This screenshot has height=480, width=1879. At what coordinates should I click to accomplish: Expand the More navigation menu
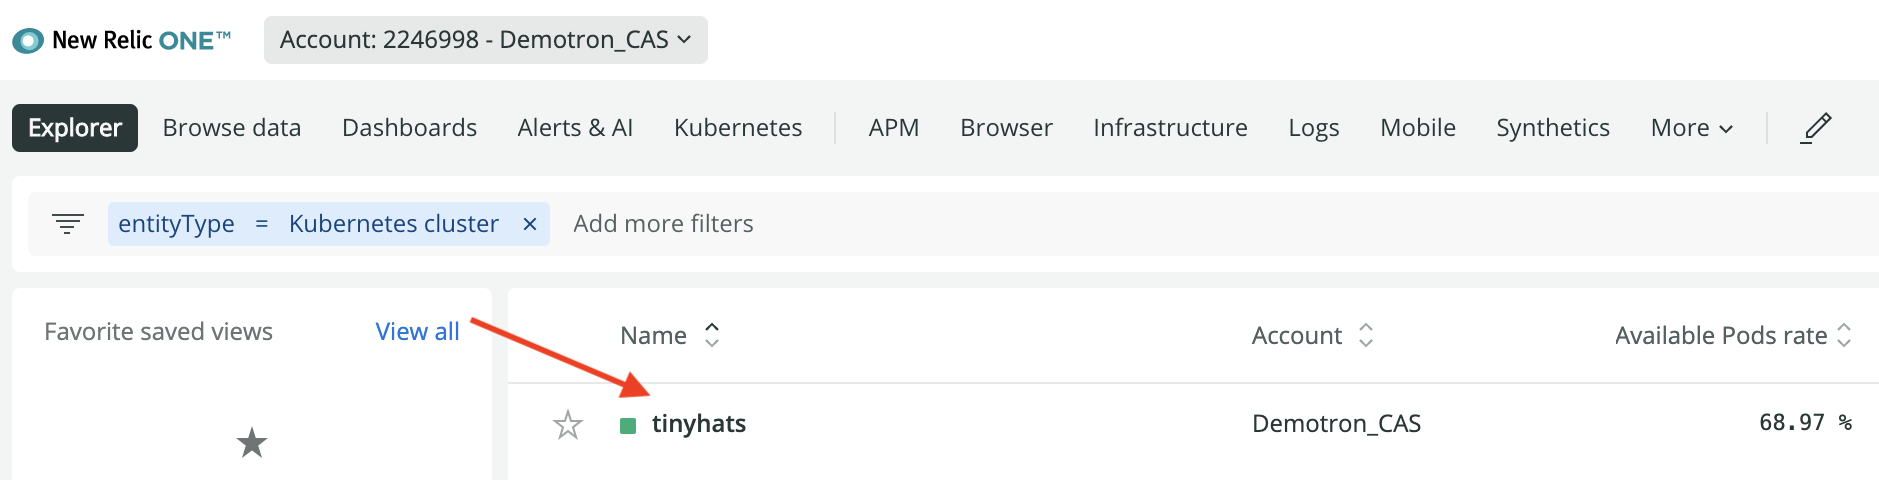[1691, 128]
